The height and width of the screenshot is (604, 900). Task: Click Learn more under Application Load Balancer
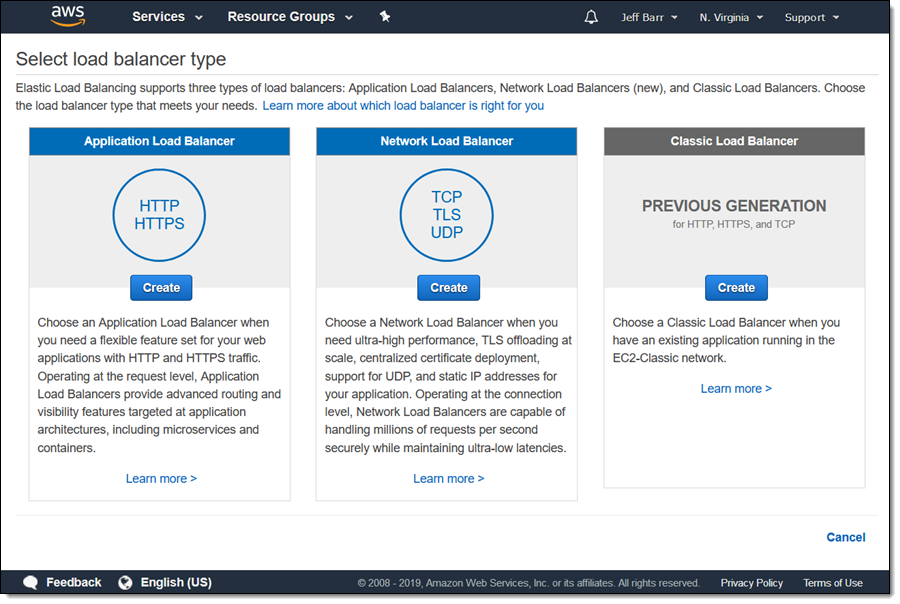point(161,478)
